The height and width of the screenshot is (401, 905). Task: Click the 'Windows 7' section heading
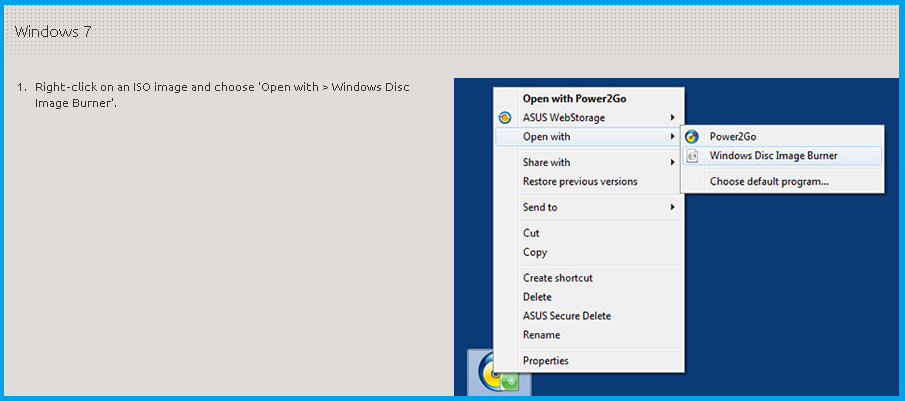coord(53,32)
